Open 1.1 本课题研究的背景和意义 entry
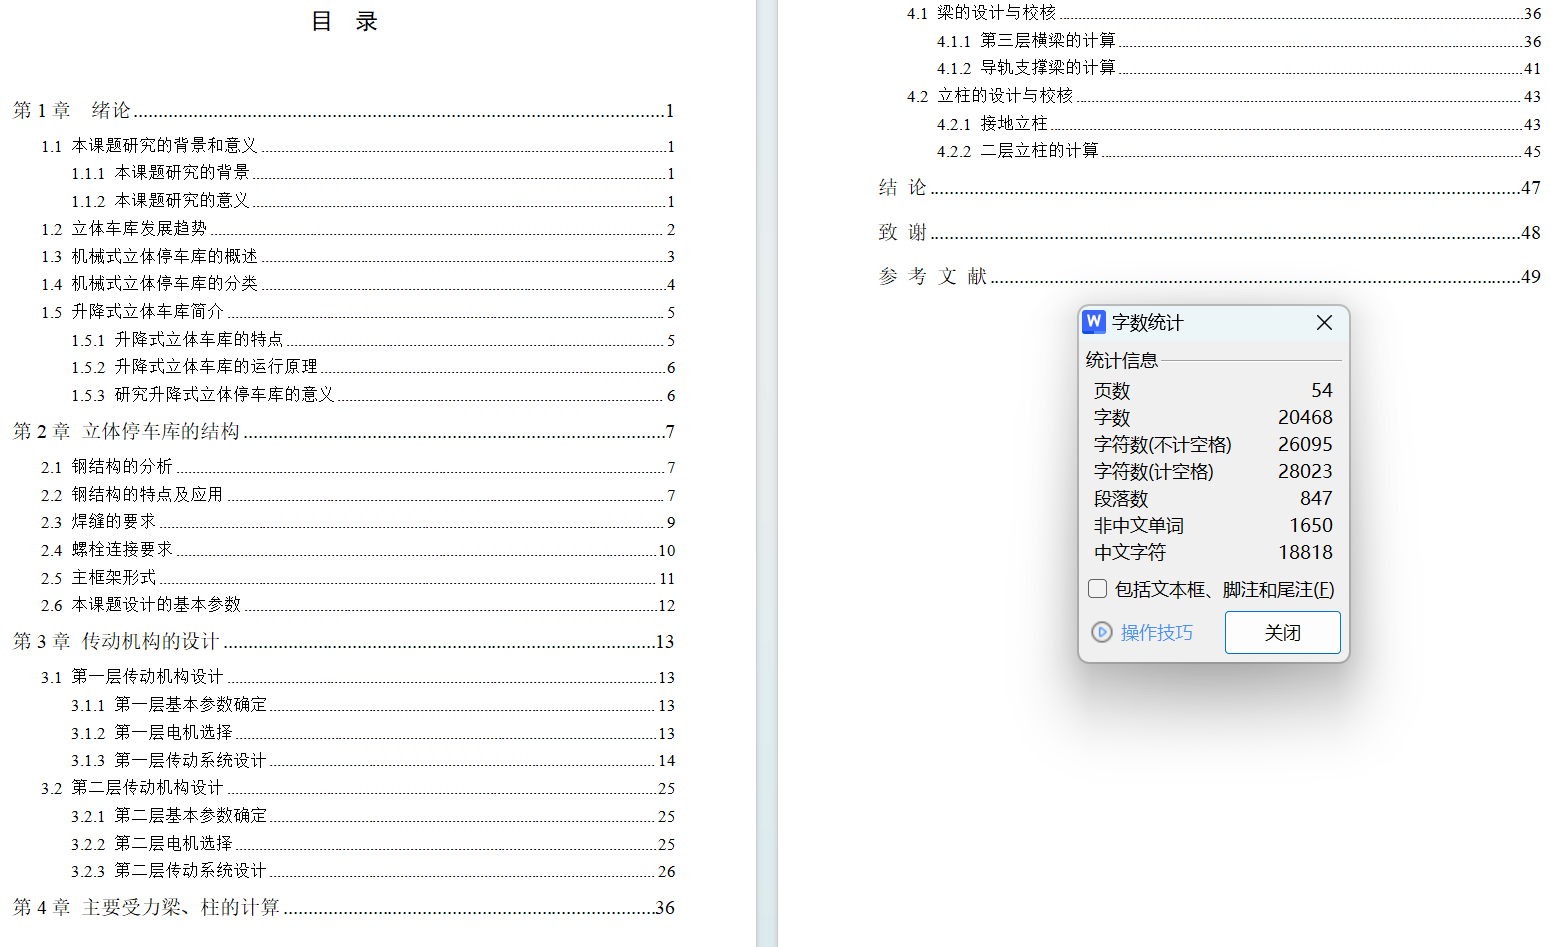Viewport: 1551px width, 947px height. click(x=358, y=146)
